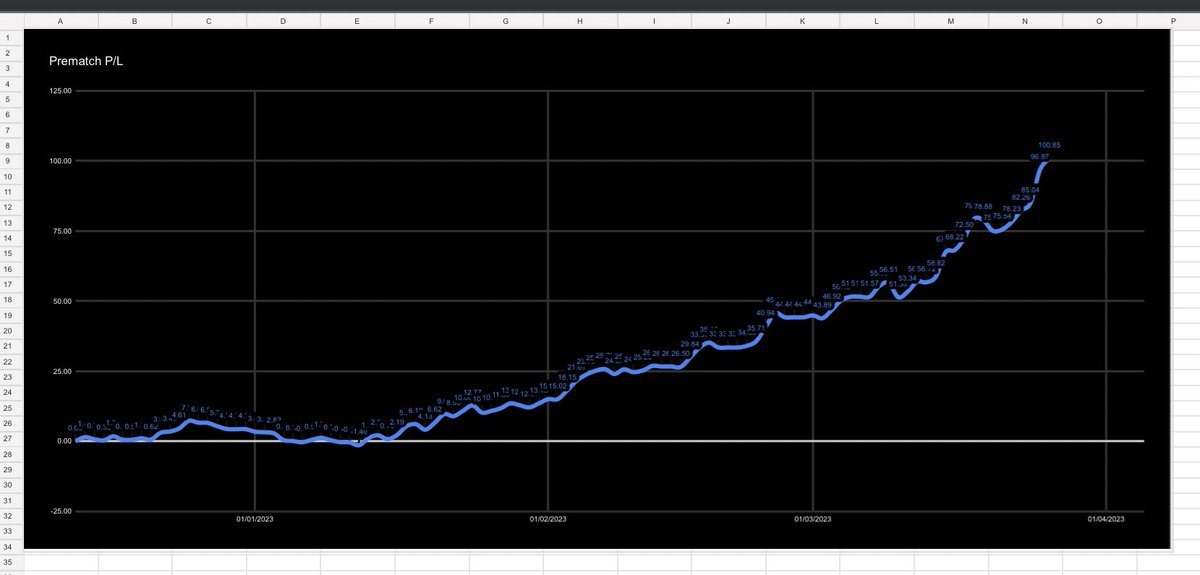Click the 68.22 data label
The width and height of the screenshot is (1200, 575).
pos(955,236)
